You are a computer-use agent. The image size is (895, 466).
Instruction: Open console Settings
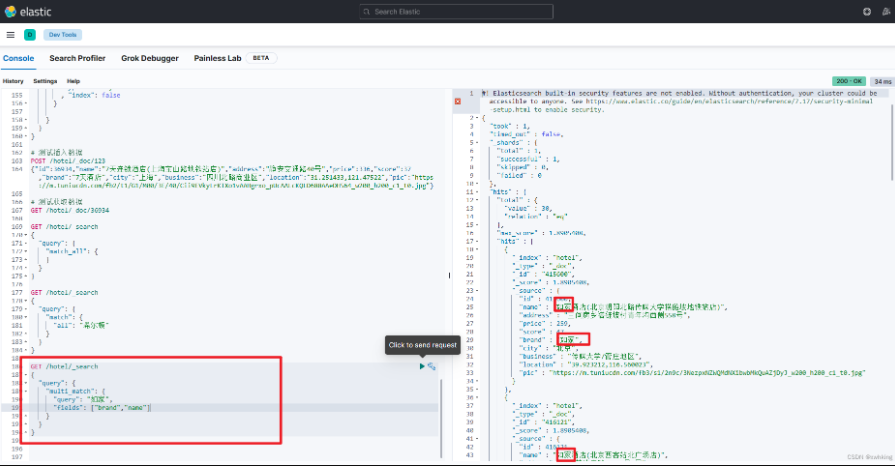[x=45, y=81]
